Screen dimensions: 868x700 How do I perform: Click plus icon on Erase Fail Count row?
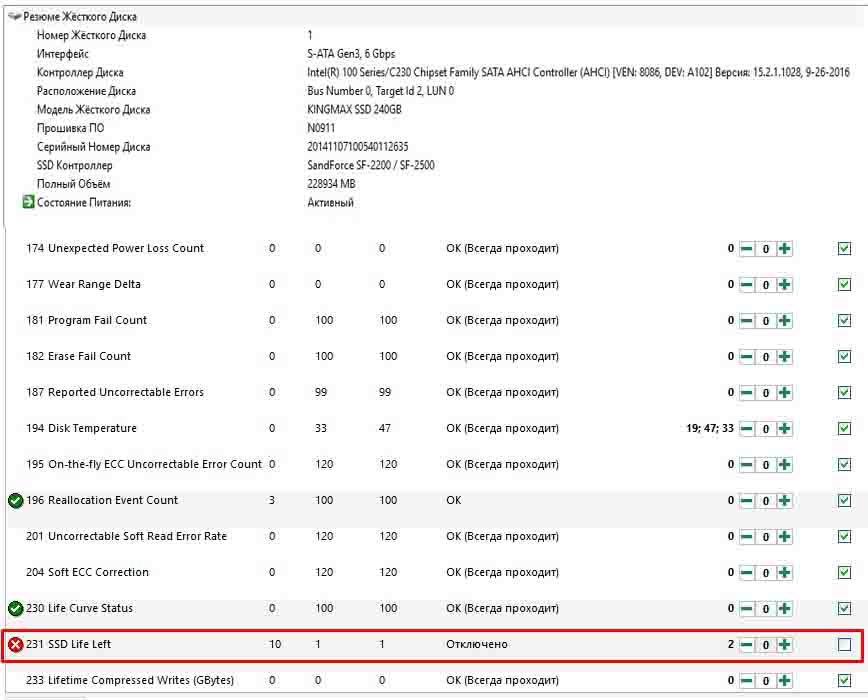pos(784,357)
